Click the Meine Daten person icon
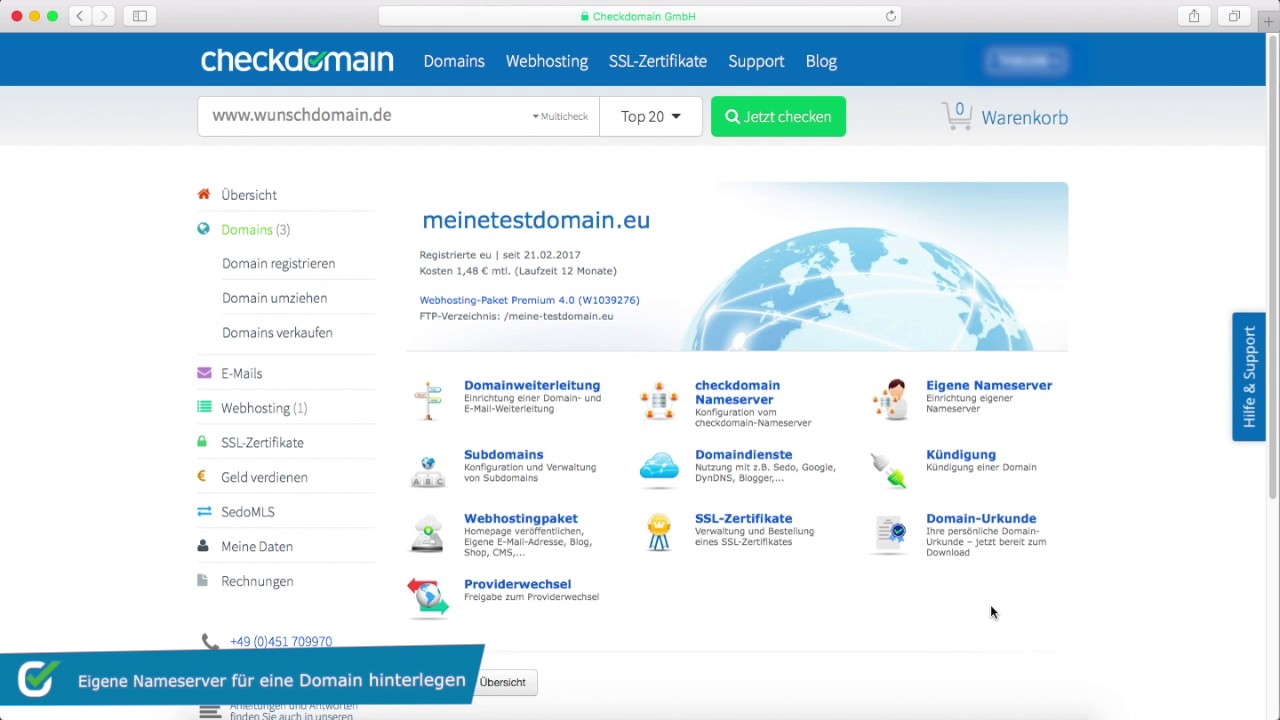 coord(203,546)
